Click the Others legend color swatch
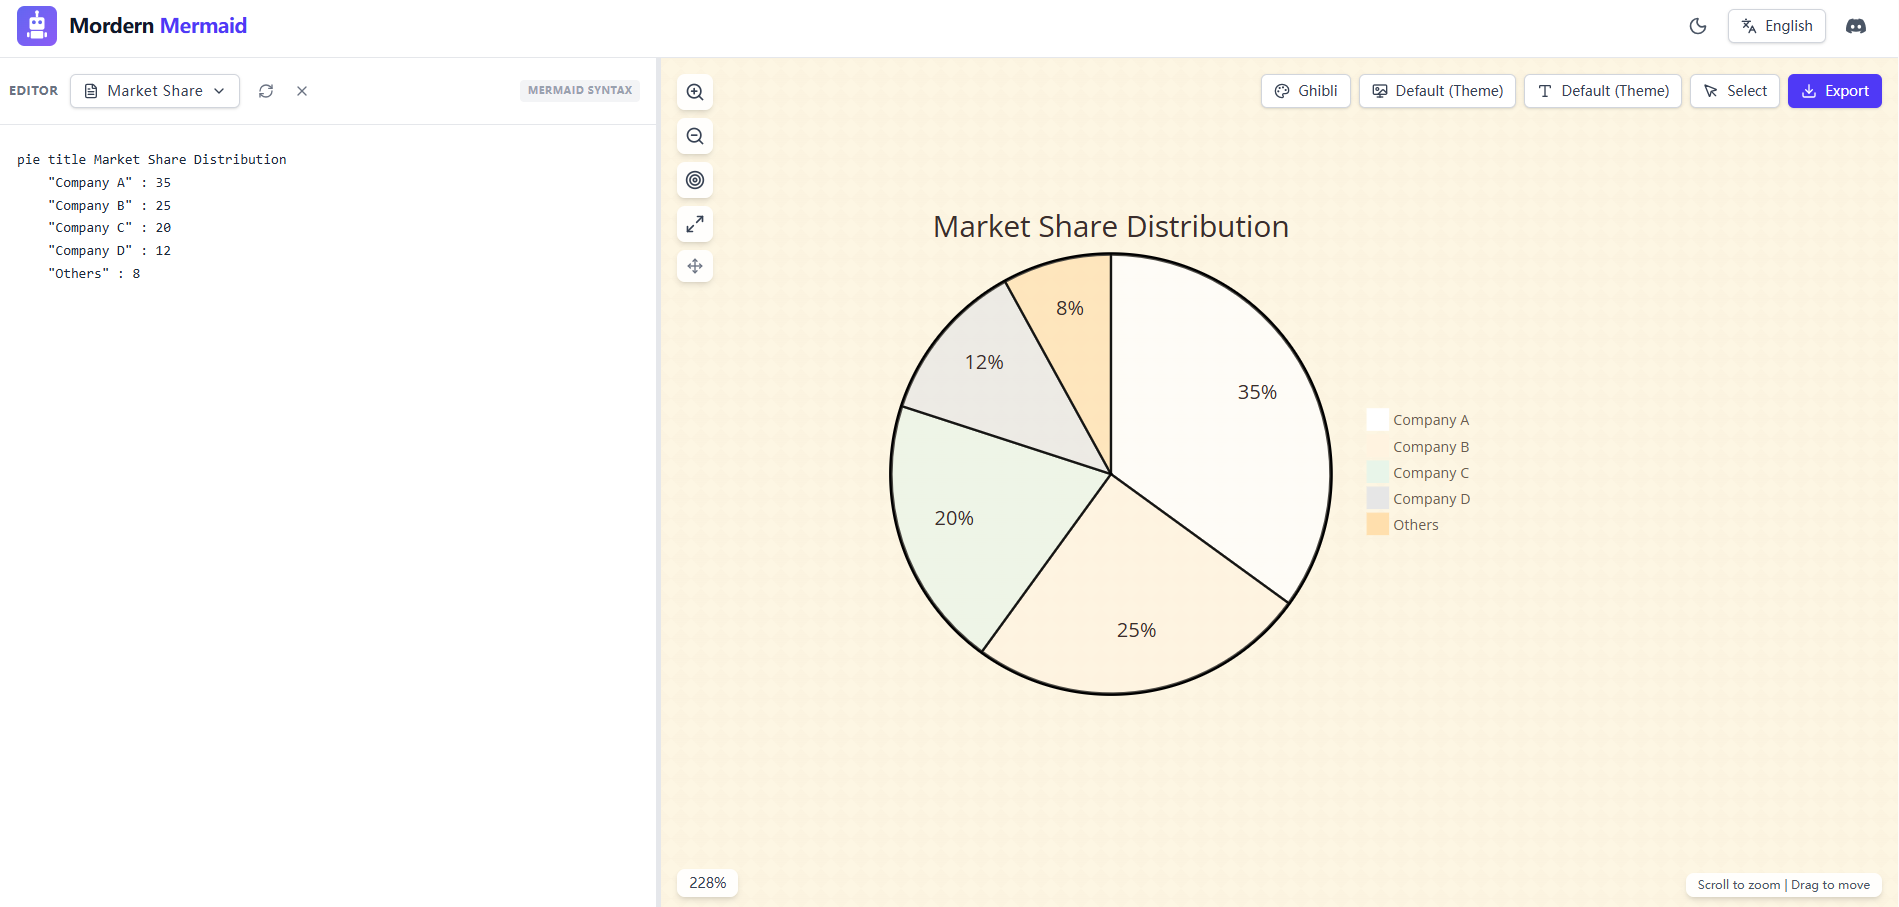Screen dimensions: 1899x907 pos(1377,525)
